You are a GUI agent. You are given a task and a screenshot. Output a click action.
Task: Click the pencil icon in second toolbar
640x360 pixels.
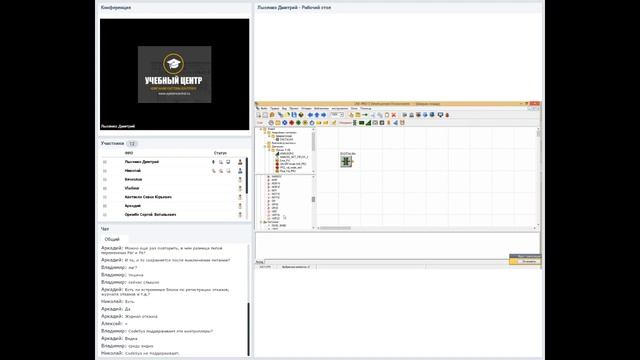coord(334,123)
